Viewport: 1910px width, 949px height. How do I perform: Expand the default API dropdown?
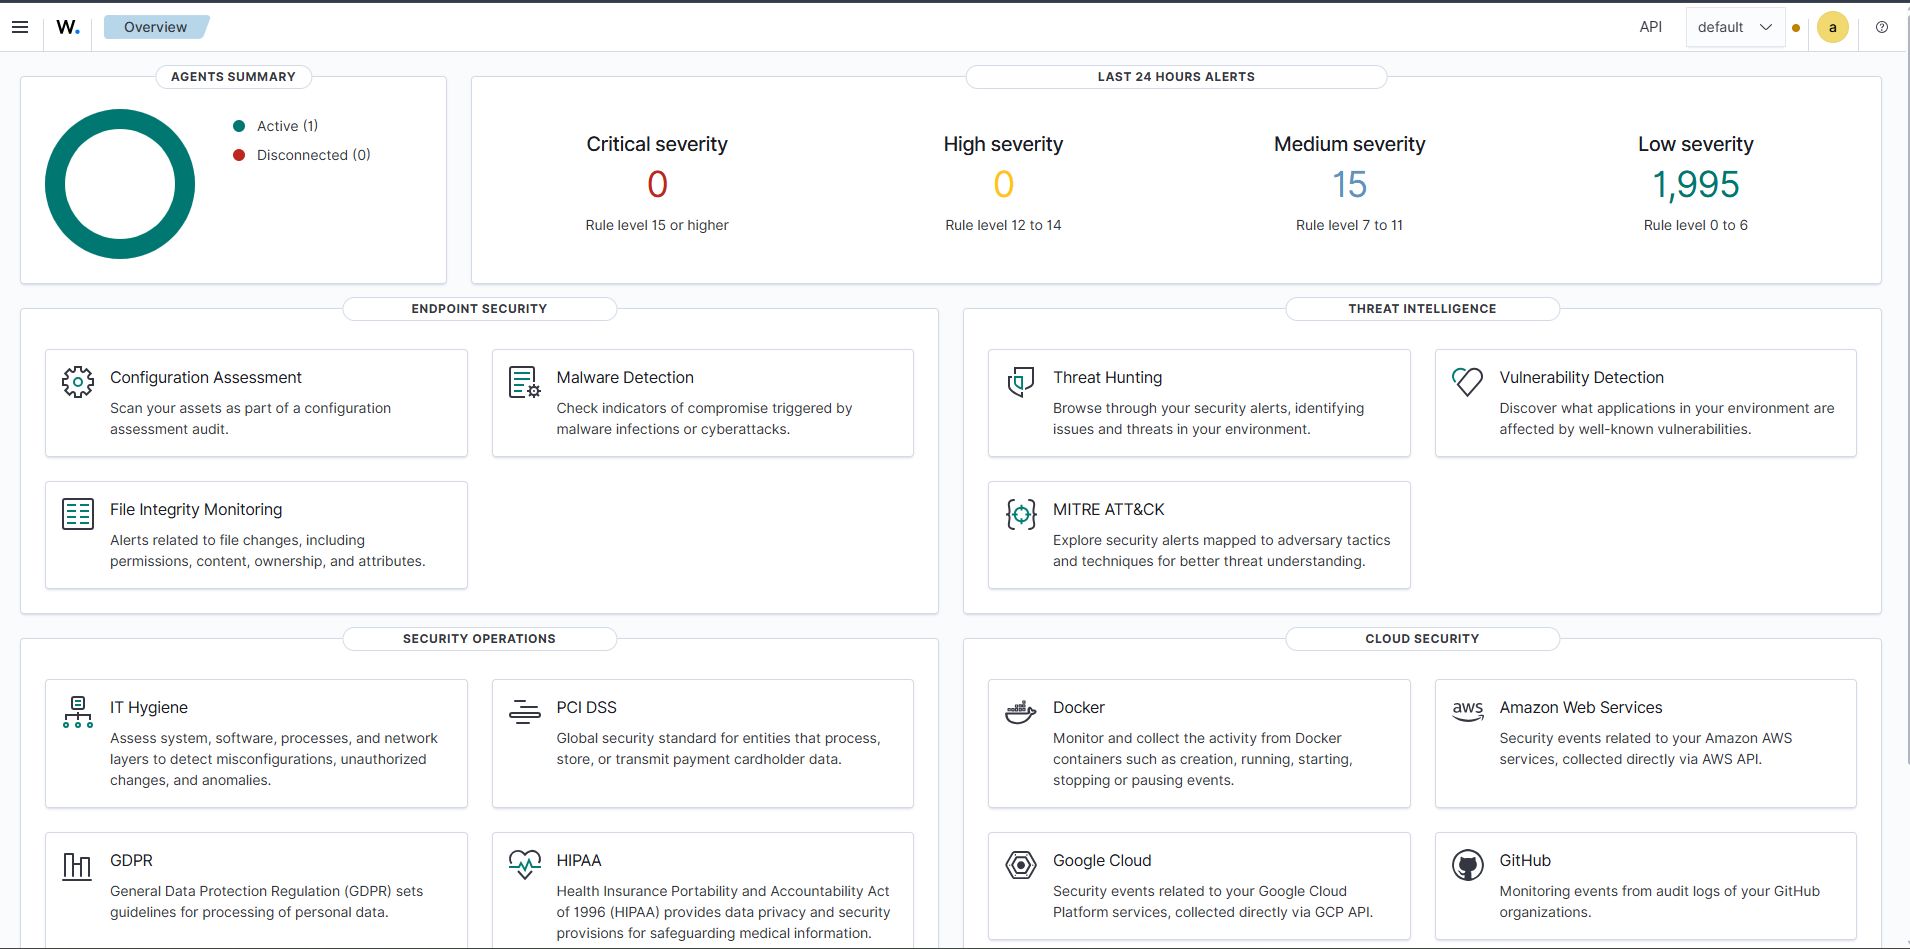click(x=1734, y=27)
